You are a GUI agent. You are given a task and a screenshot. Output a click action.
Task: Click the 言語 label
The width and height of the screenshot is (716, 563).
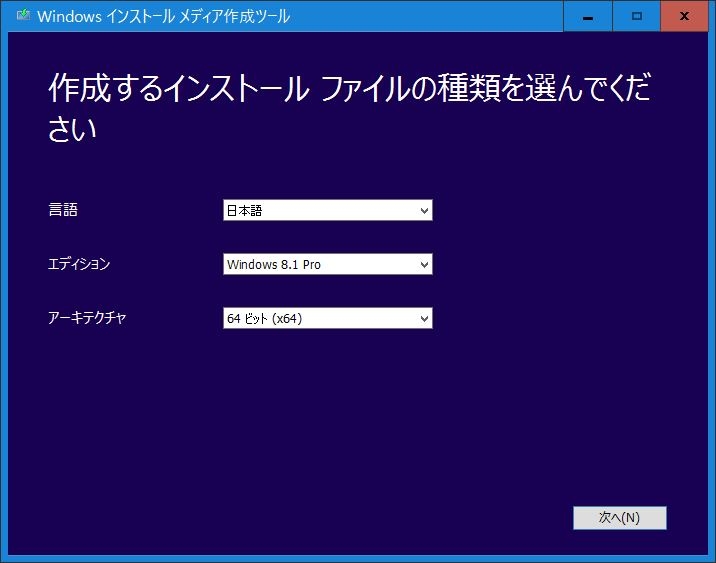pos(63,210)
